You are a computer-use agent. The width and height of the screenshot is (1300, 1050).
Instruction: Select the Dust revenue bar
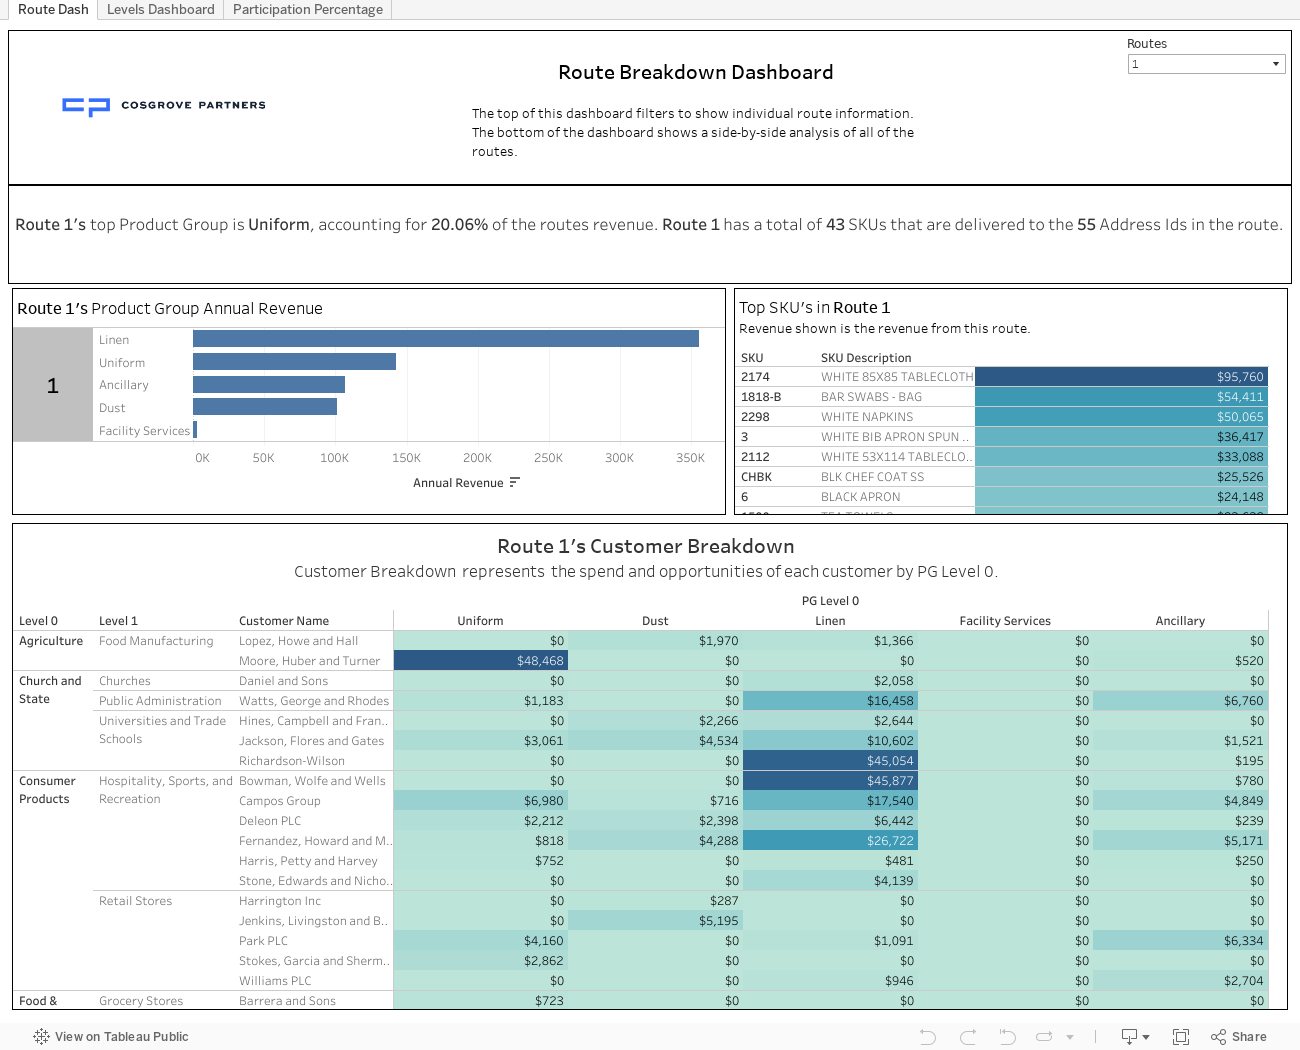[265, 407]
